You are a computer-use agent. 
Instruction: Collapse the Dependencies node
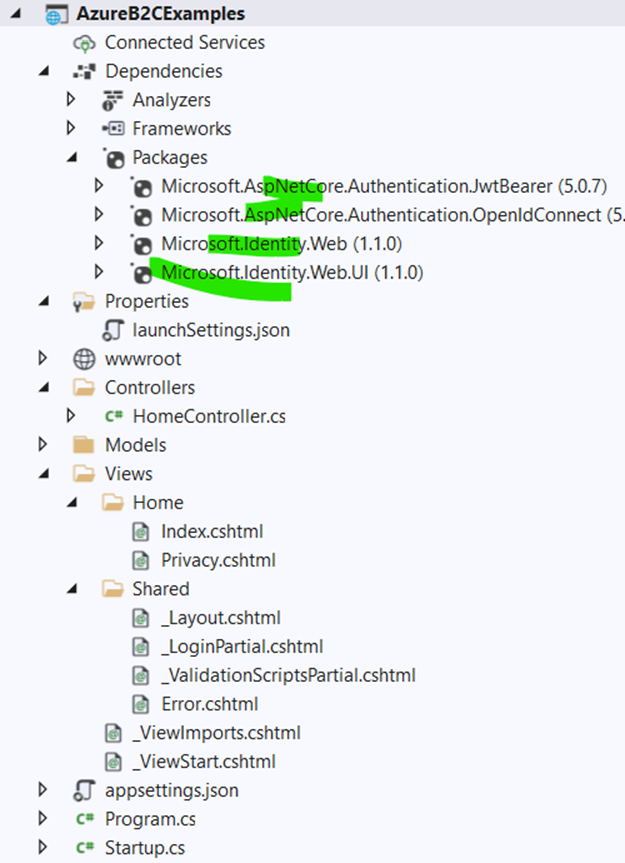[43, 72]
